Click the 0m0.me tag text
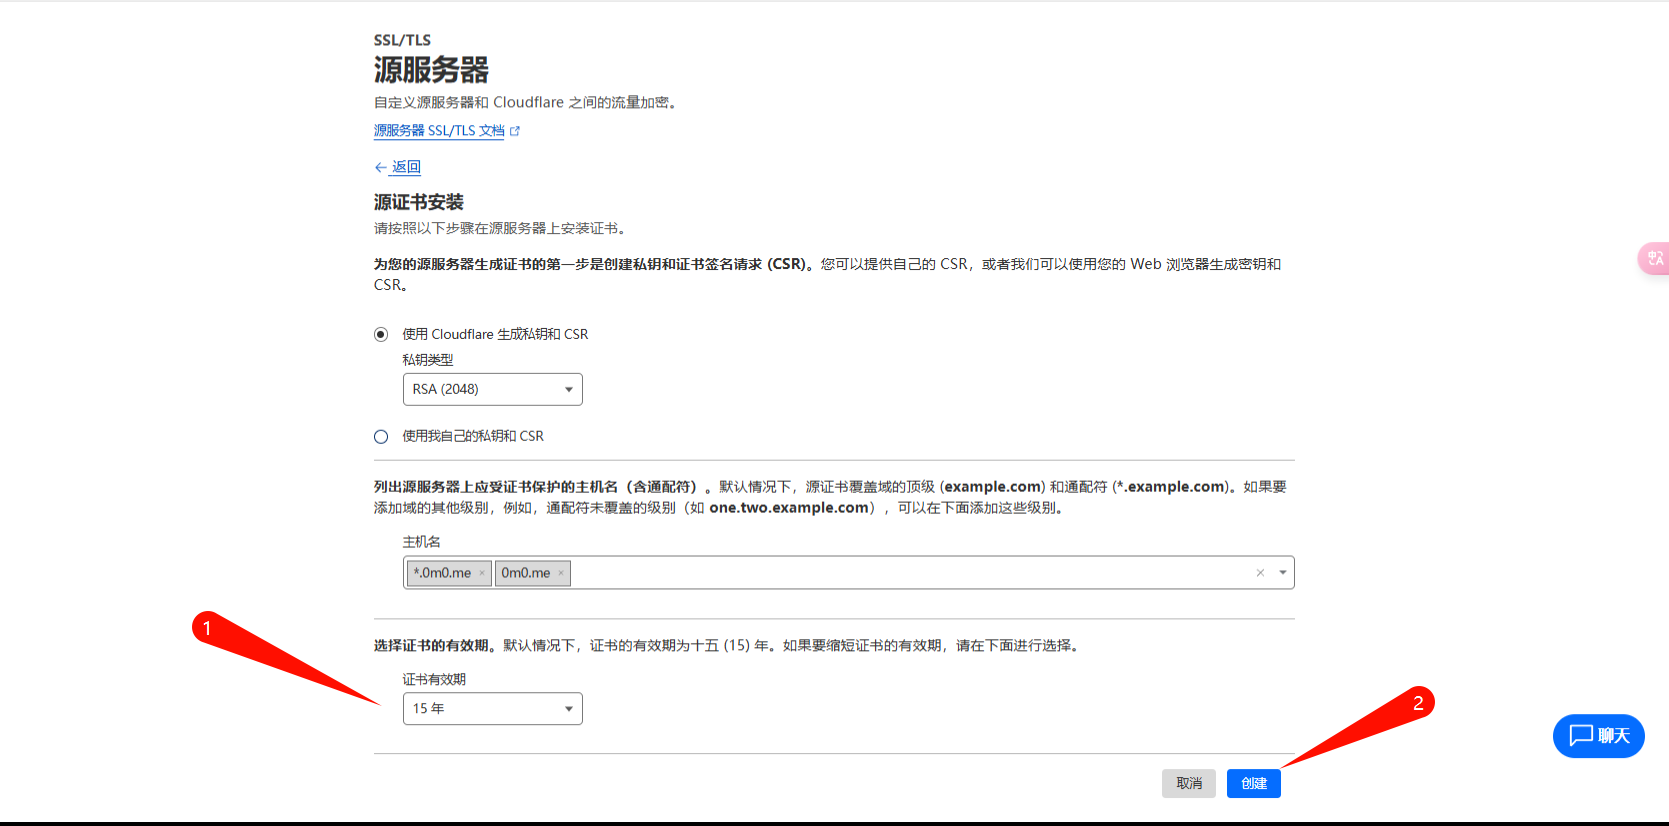The width and height of the screenshot is (1669, 826). click(x=525, y=573)
